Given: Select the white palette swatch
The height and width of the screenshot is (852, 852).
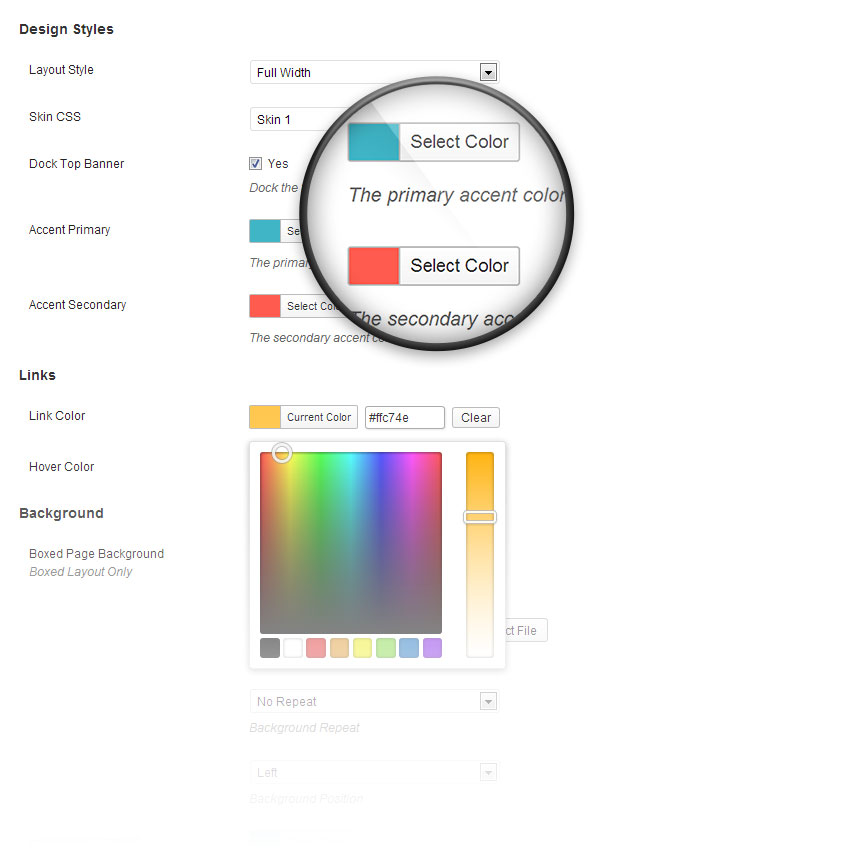Looking at the screenshot, I should coord(293,648).
